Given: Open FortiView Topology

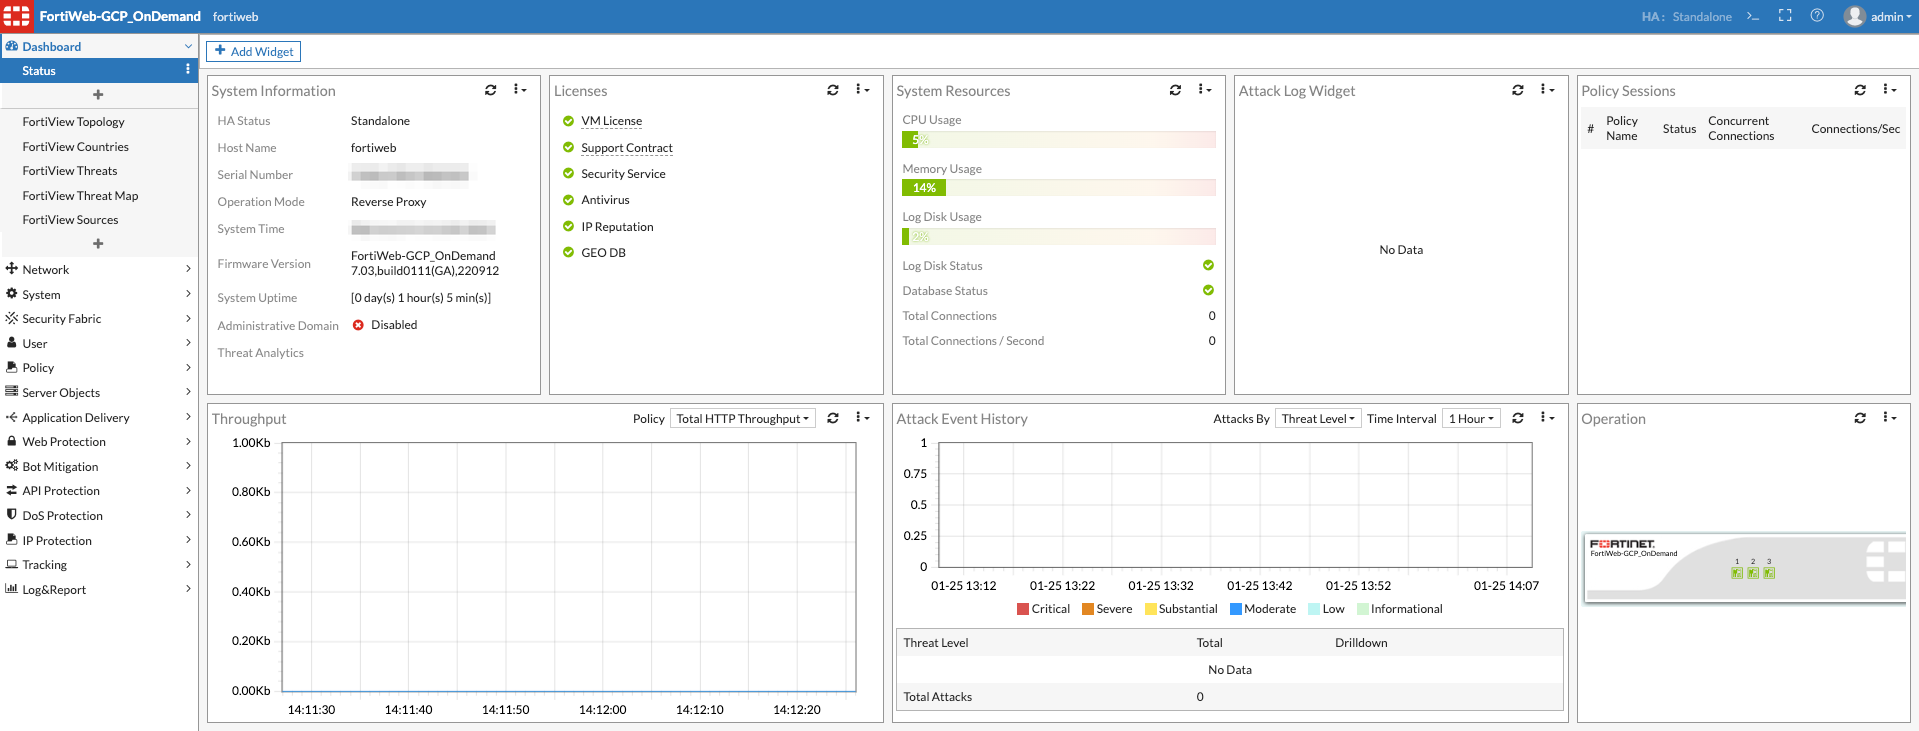Looking at the screenshot, I should (74, 122).
